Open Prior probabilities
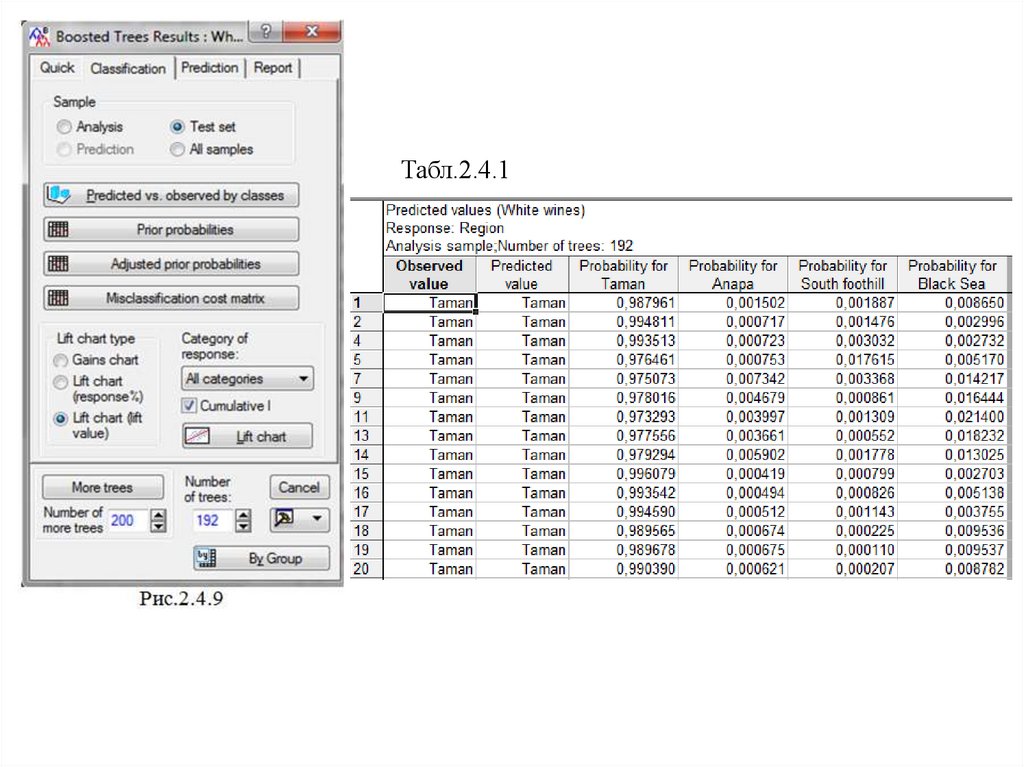Screen dimensions: 1024x767 click(171, 229)
